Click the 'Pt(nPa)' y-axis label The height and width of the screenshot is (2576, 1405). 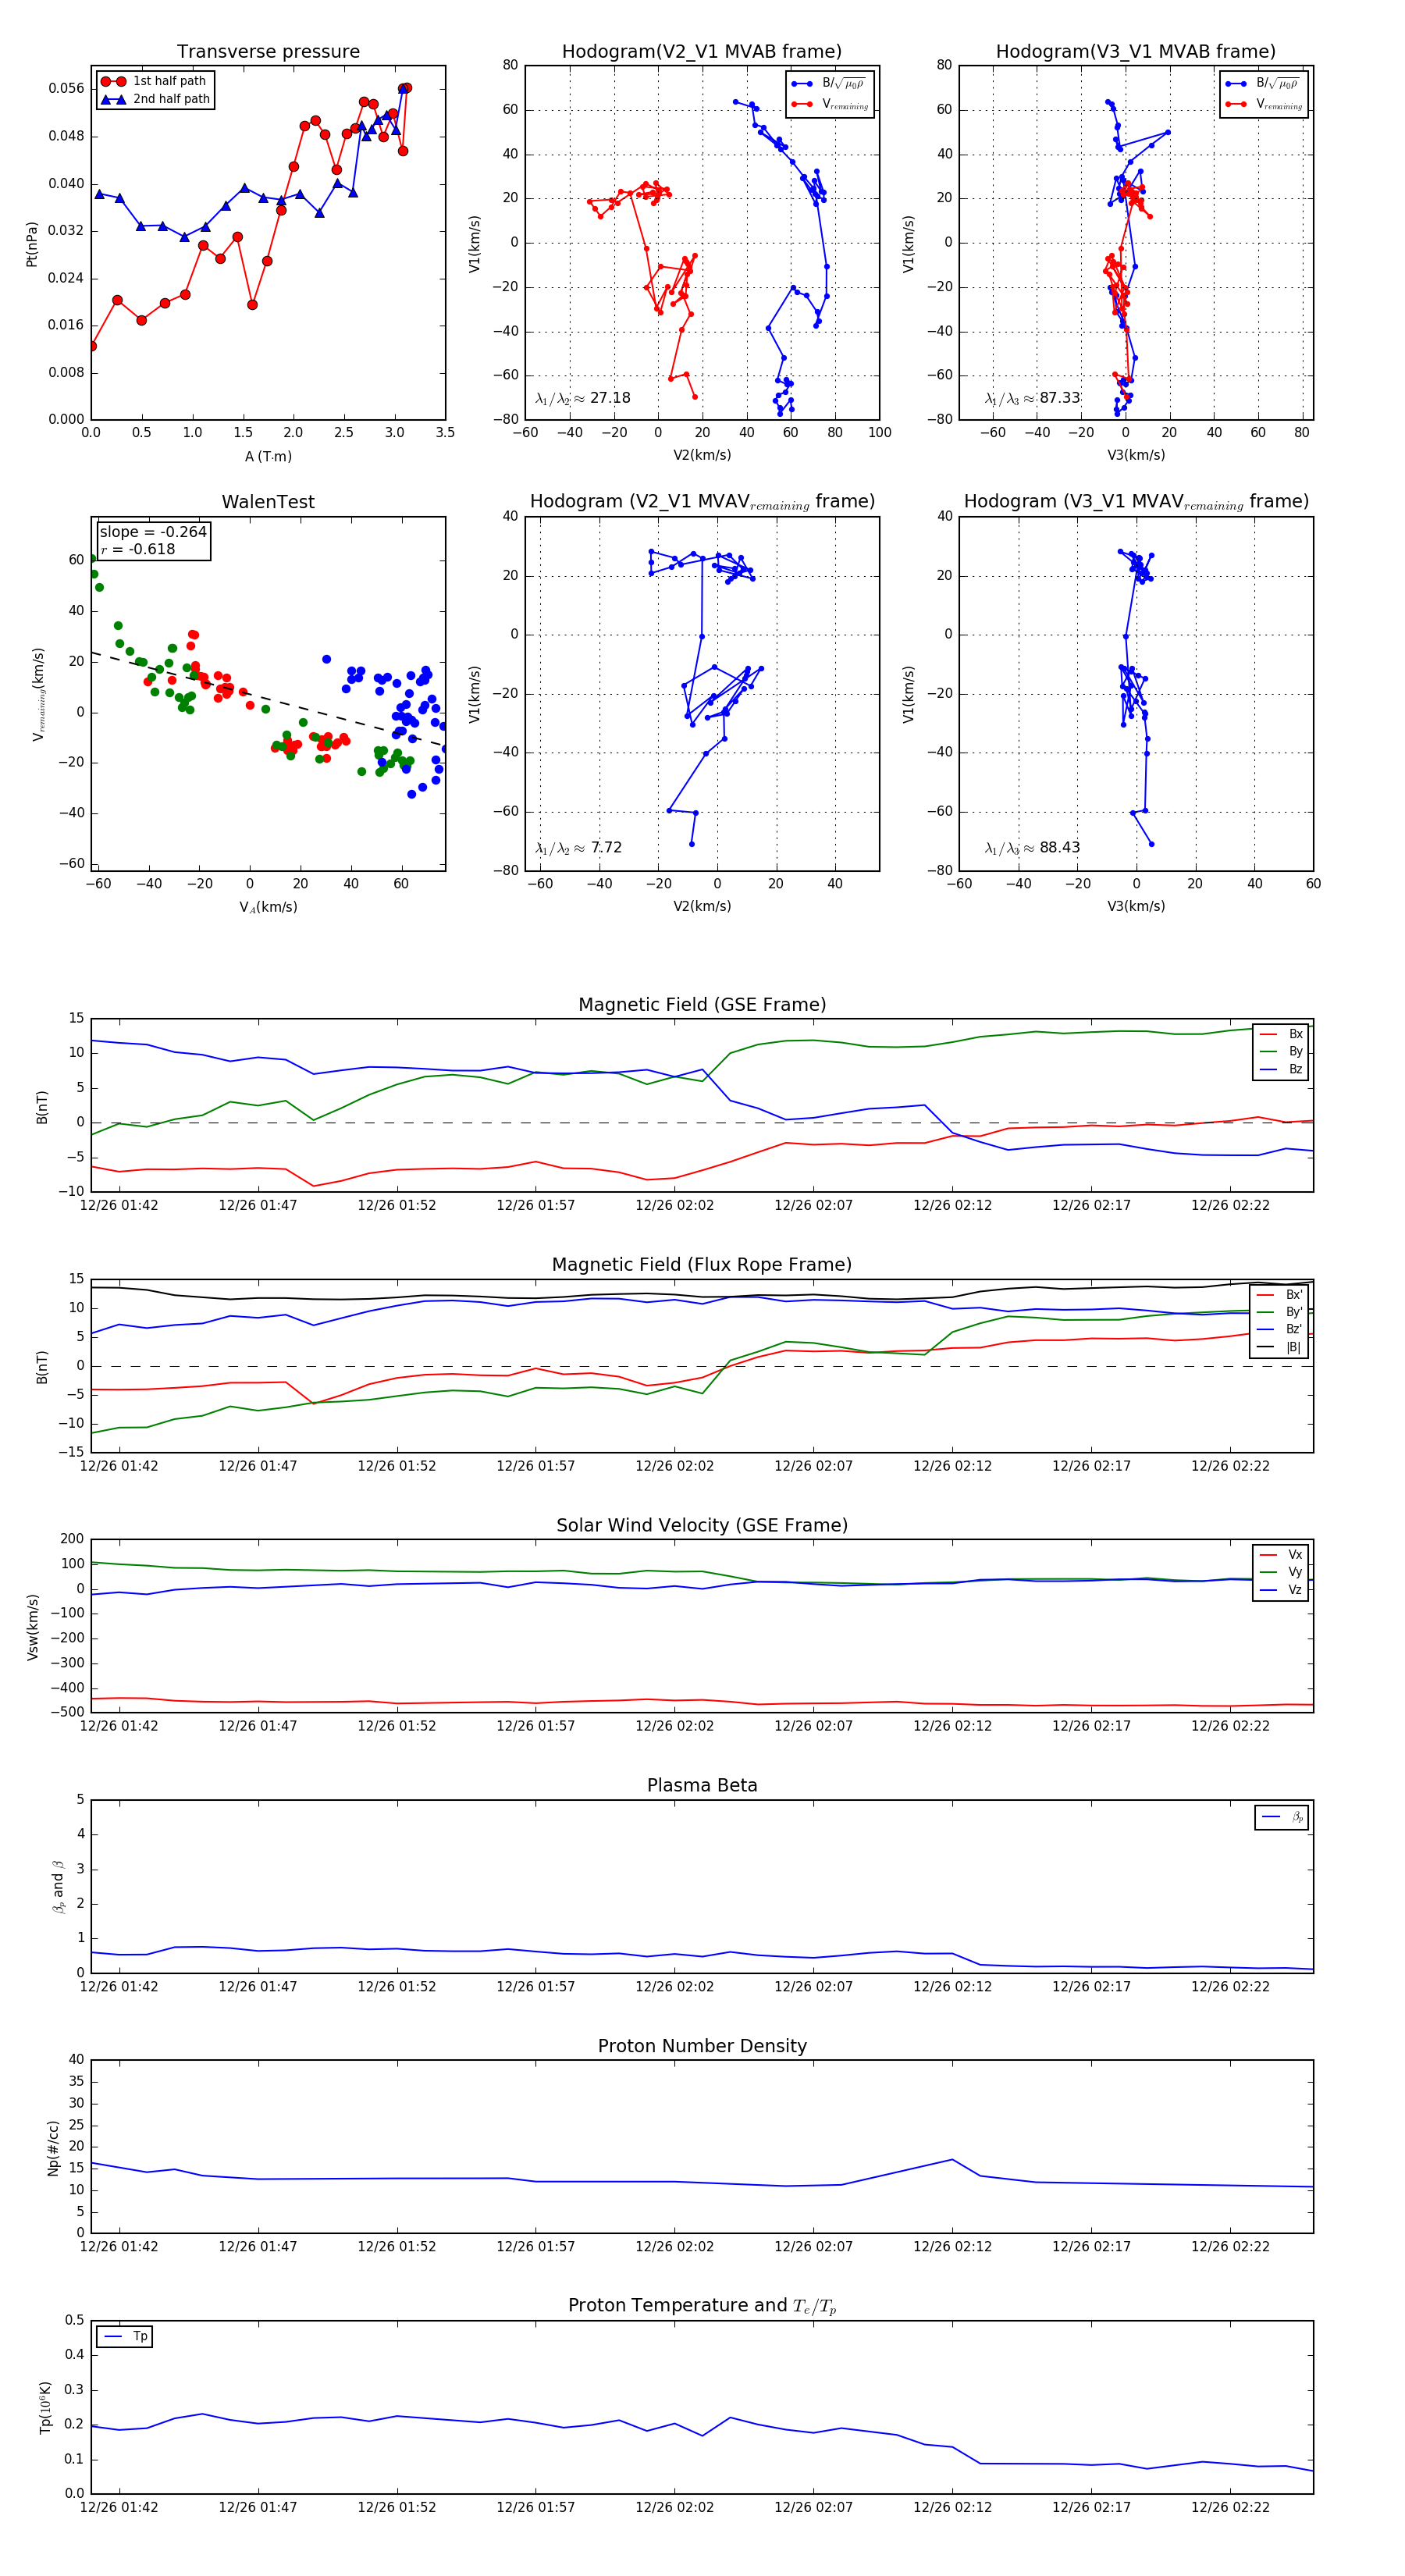32,243
